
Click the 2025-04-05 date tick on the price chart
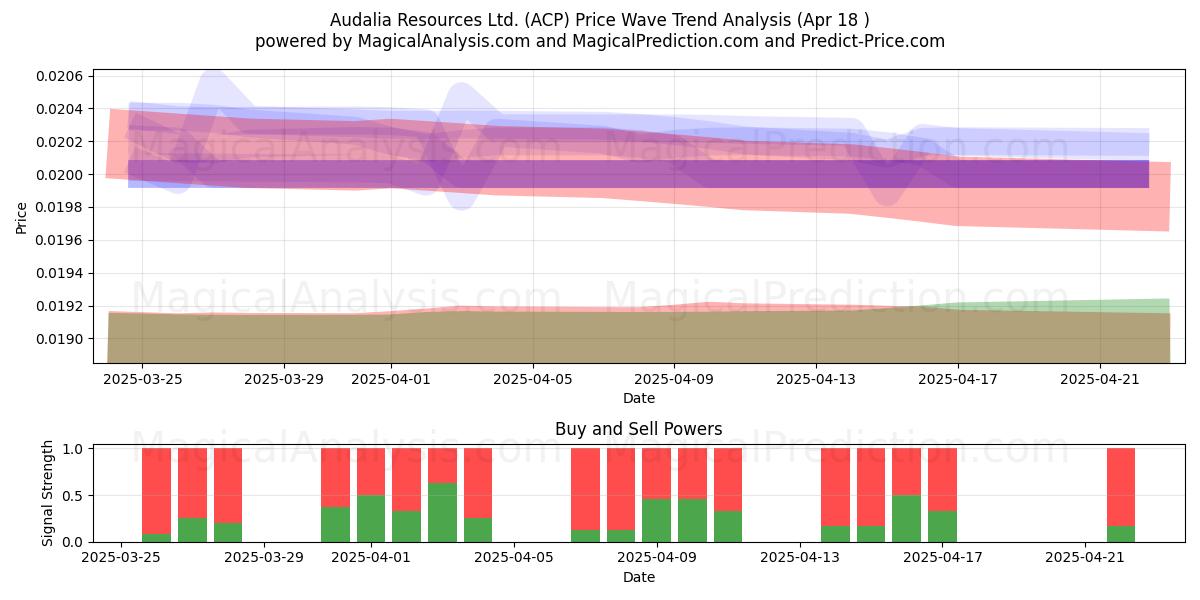click(x=533, y=379)
